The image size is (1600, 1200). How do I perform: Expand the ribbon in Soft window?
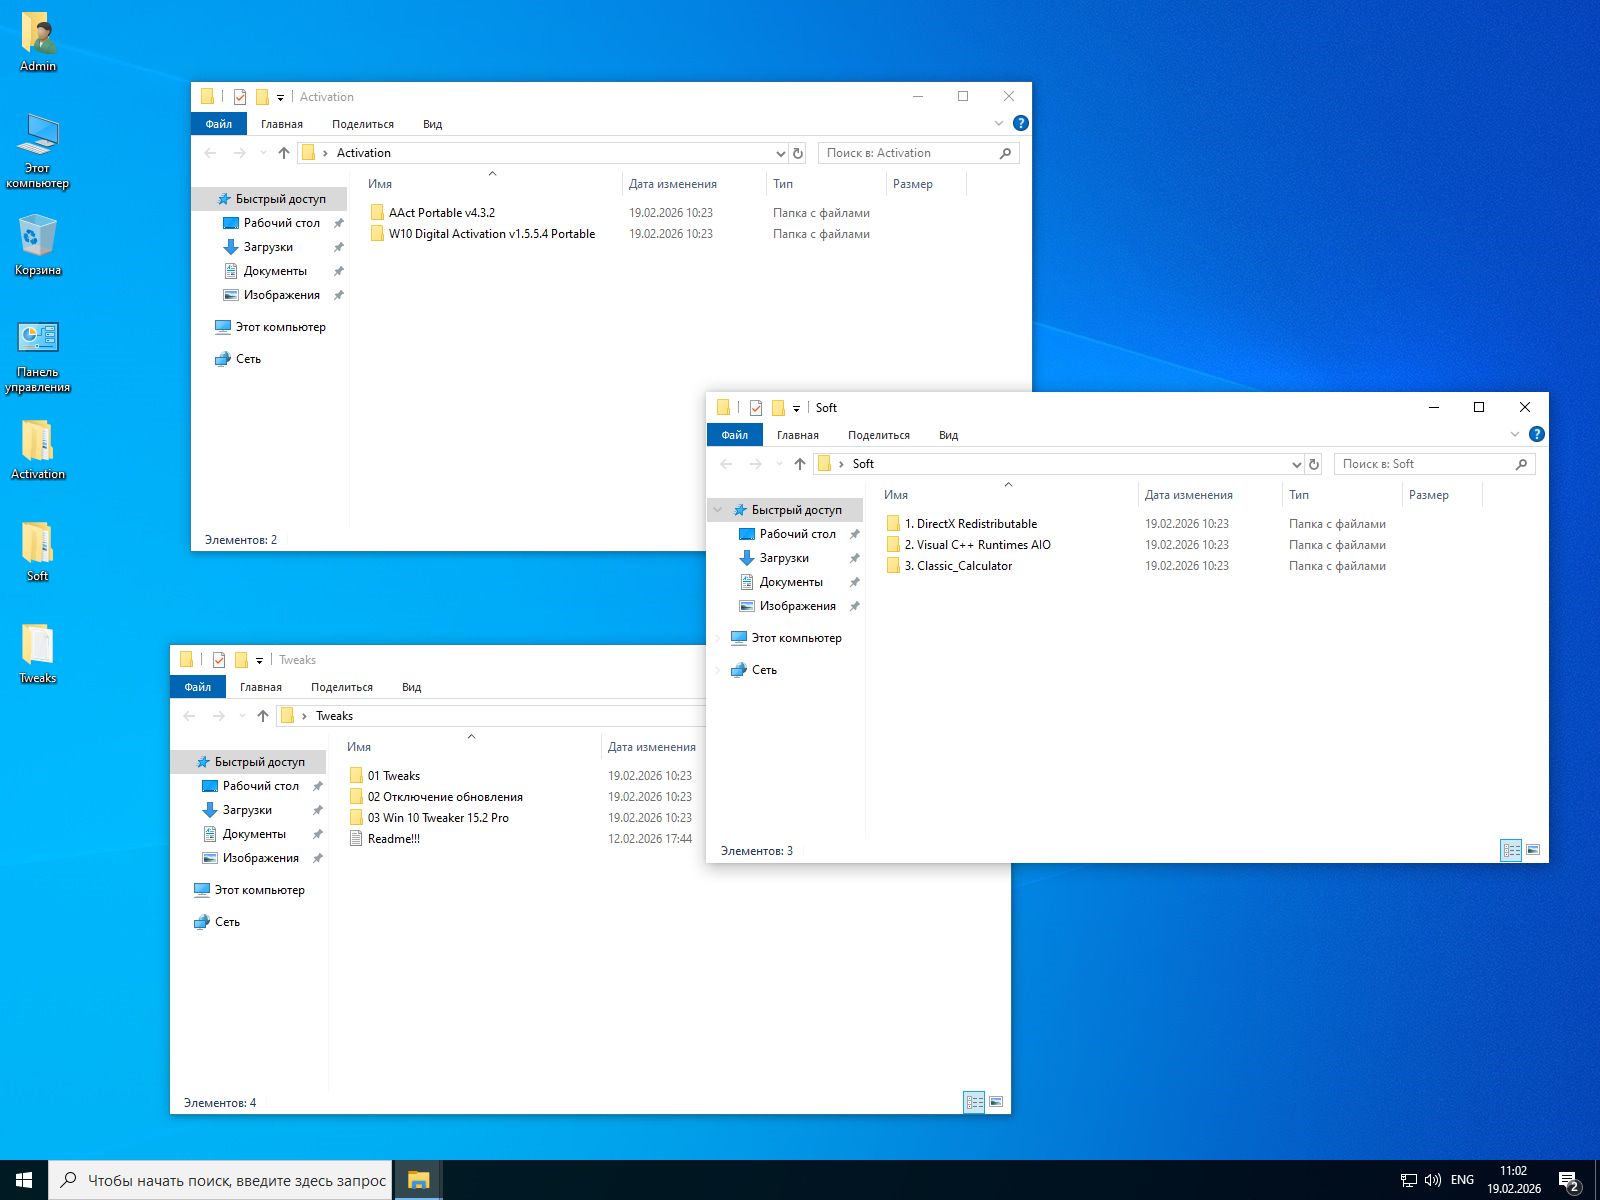click(x=1514, y=434)
